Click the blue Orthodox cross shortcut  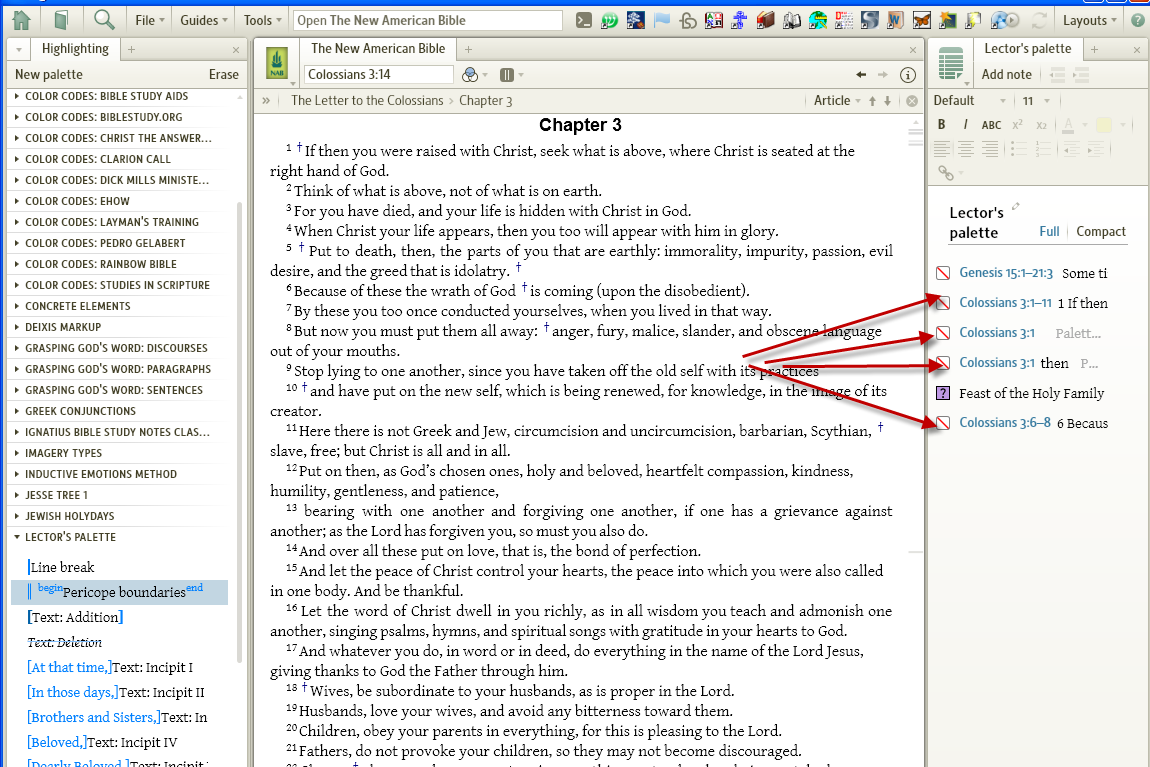tap(739, 21)
